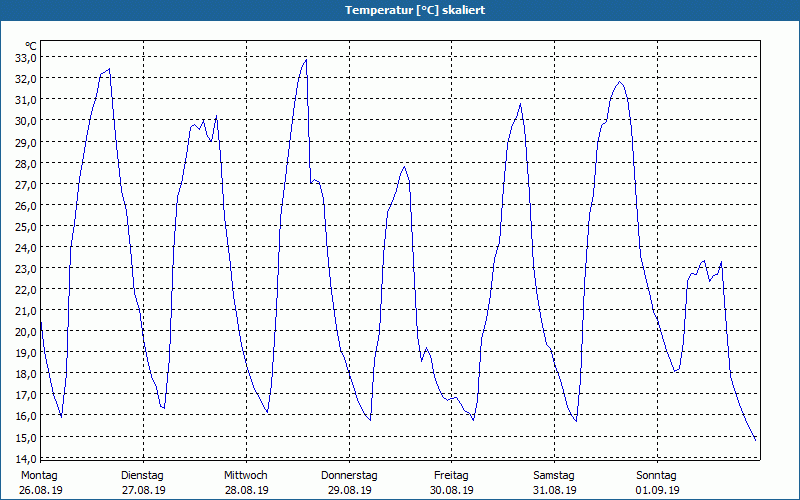Click the 17,0 y-axis label
The image size is (800, 500).
pyautogui.click(x=26, y=394)
